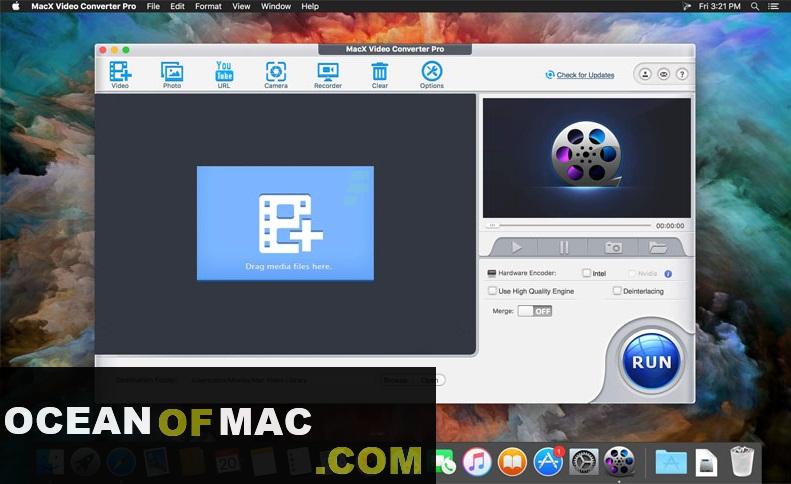Open help with the question mark icon
791x484 pixels.
pyautogui.click(x=682, y=74)
